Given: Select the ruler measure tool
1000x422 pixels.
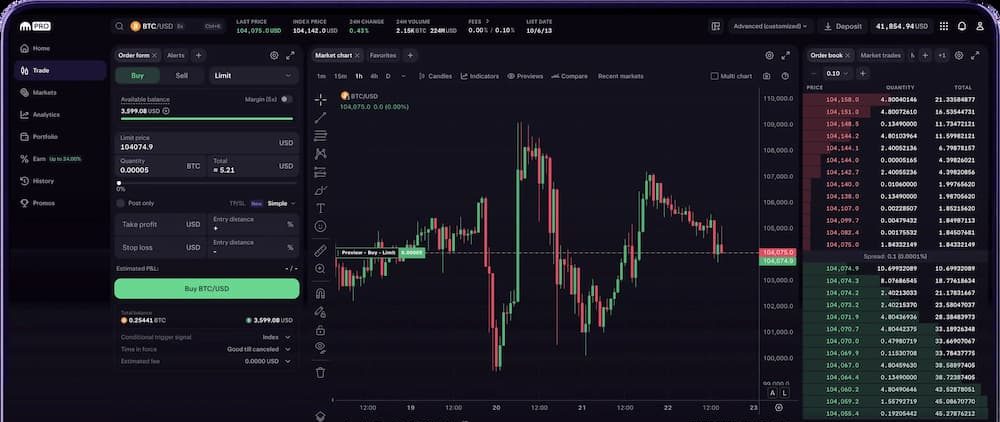Looking at the screenshot, I should click(320, 251).
